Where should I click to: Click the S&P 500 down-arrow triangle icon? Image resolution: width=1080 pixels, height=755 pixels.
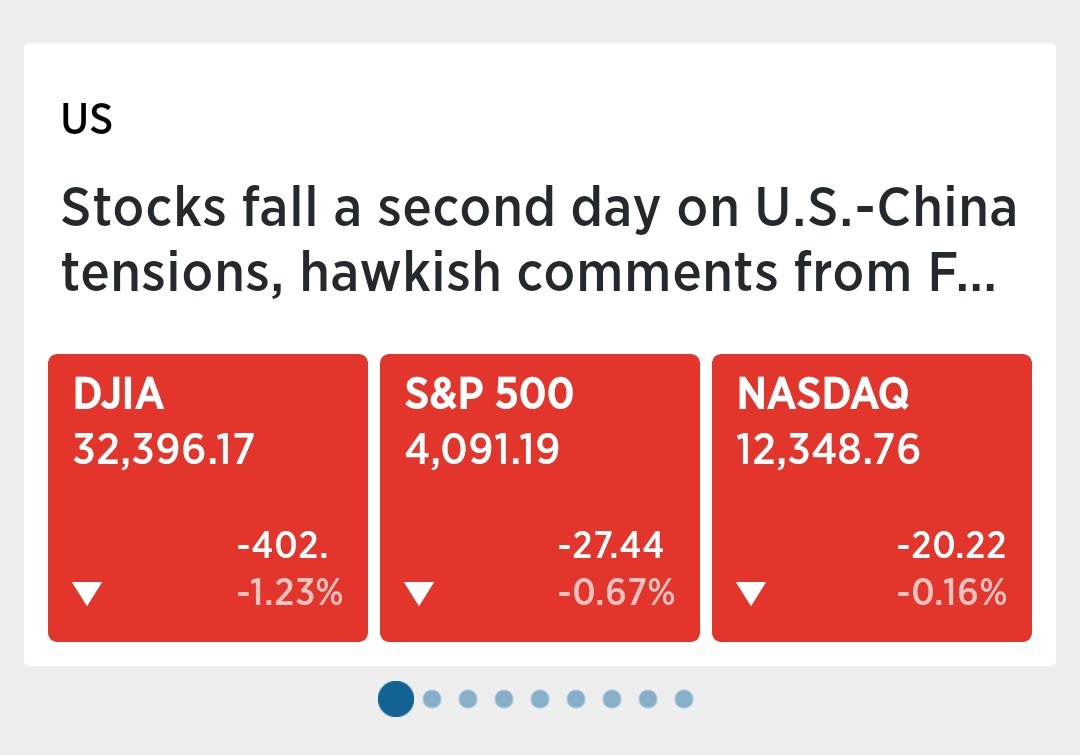pyautogui.click(x=420, y=595)
